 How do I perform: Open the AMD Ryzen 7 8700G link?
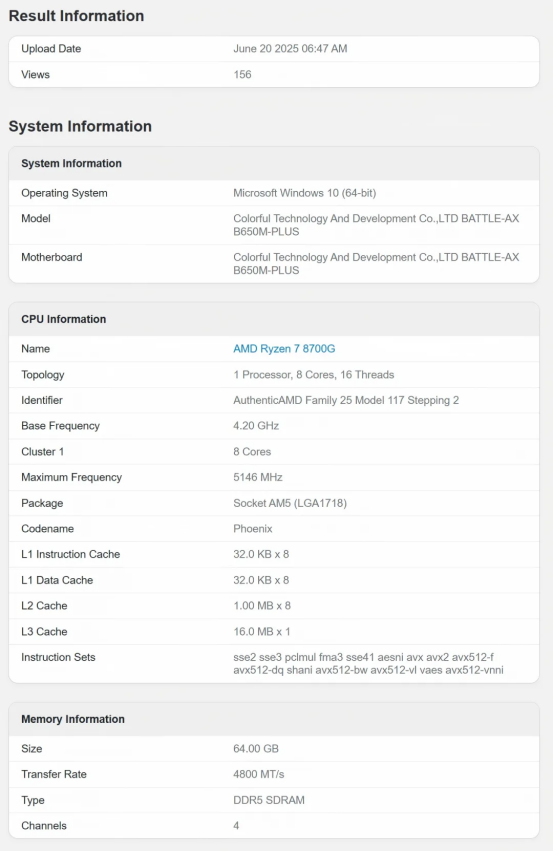[x=284, y=349]
